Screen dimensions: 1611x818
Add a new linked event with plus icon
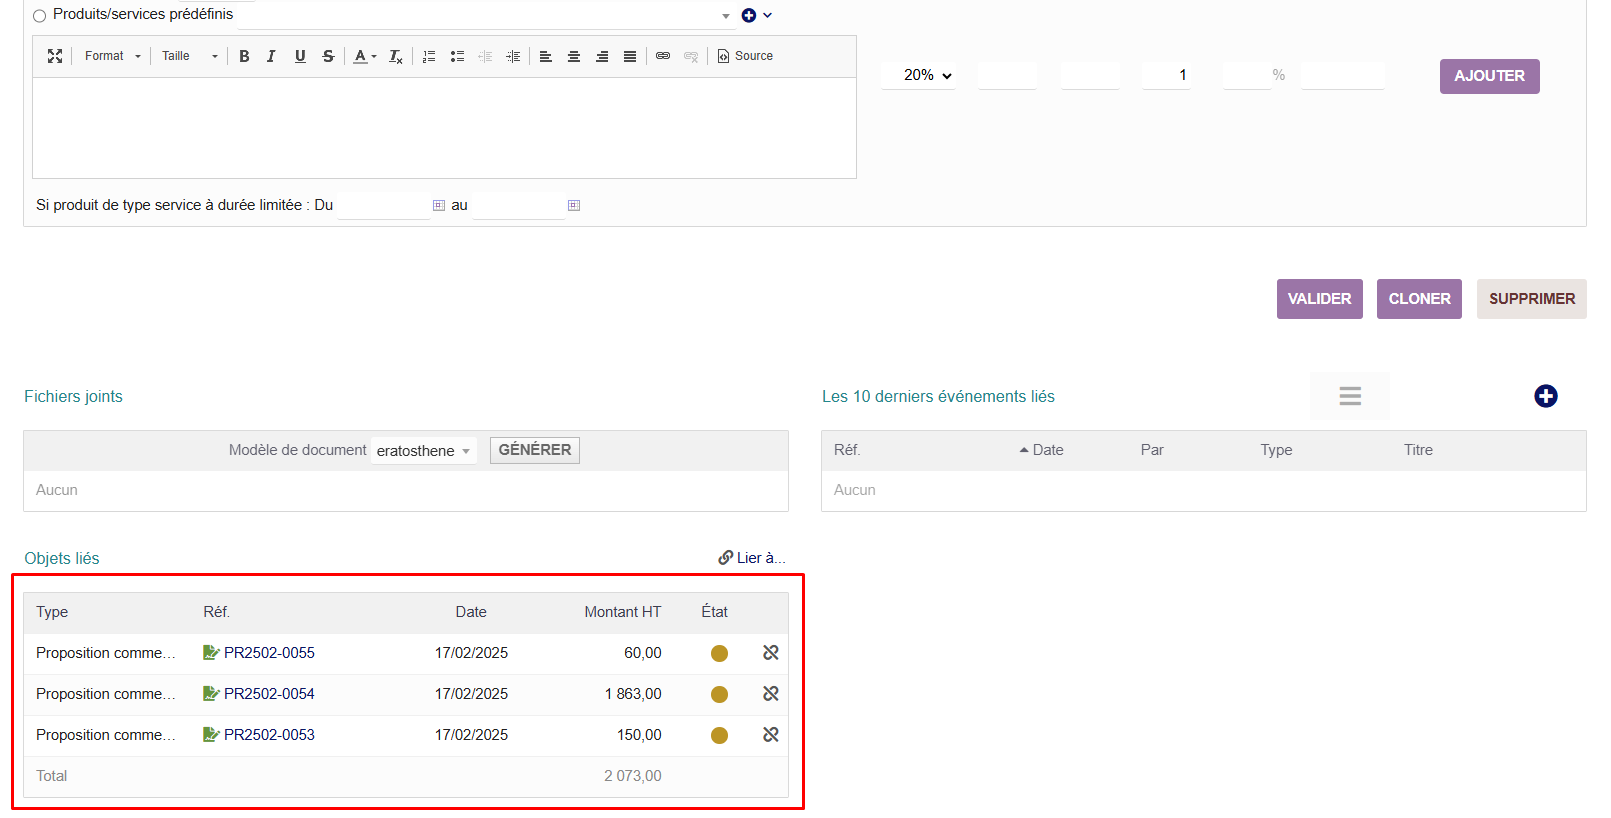click(x=1545, y=396)
